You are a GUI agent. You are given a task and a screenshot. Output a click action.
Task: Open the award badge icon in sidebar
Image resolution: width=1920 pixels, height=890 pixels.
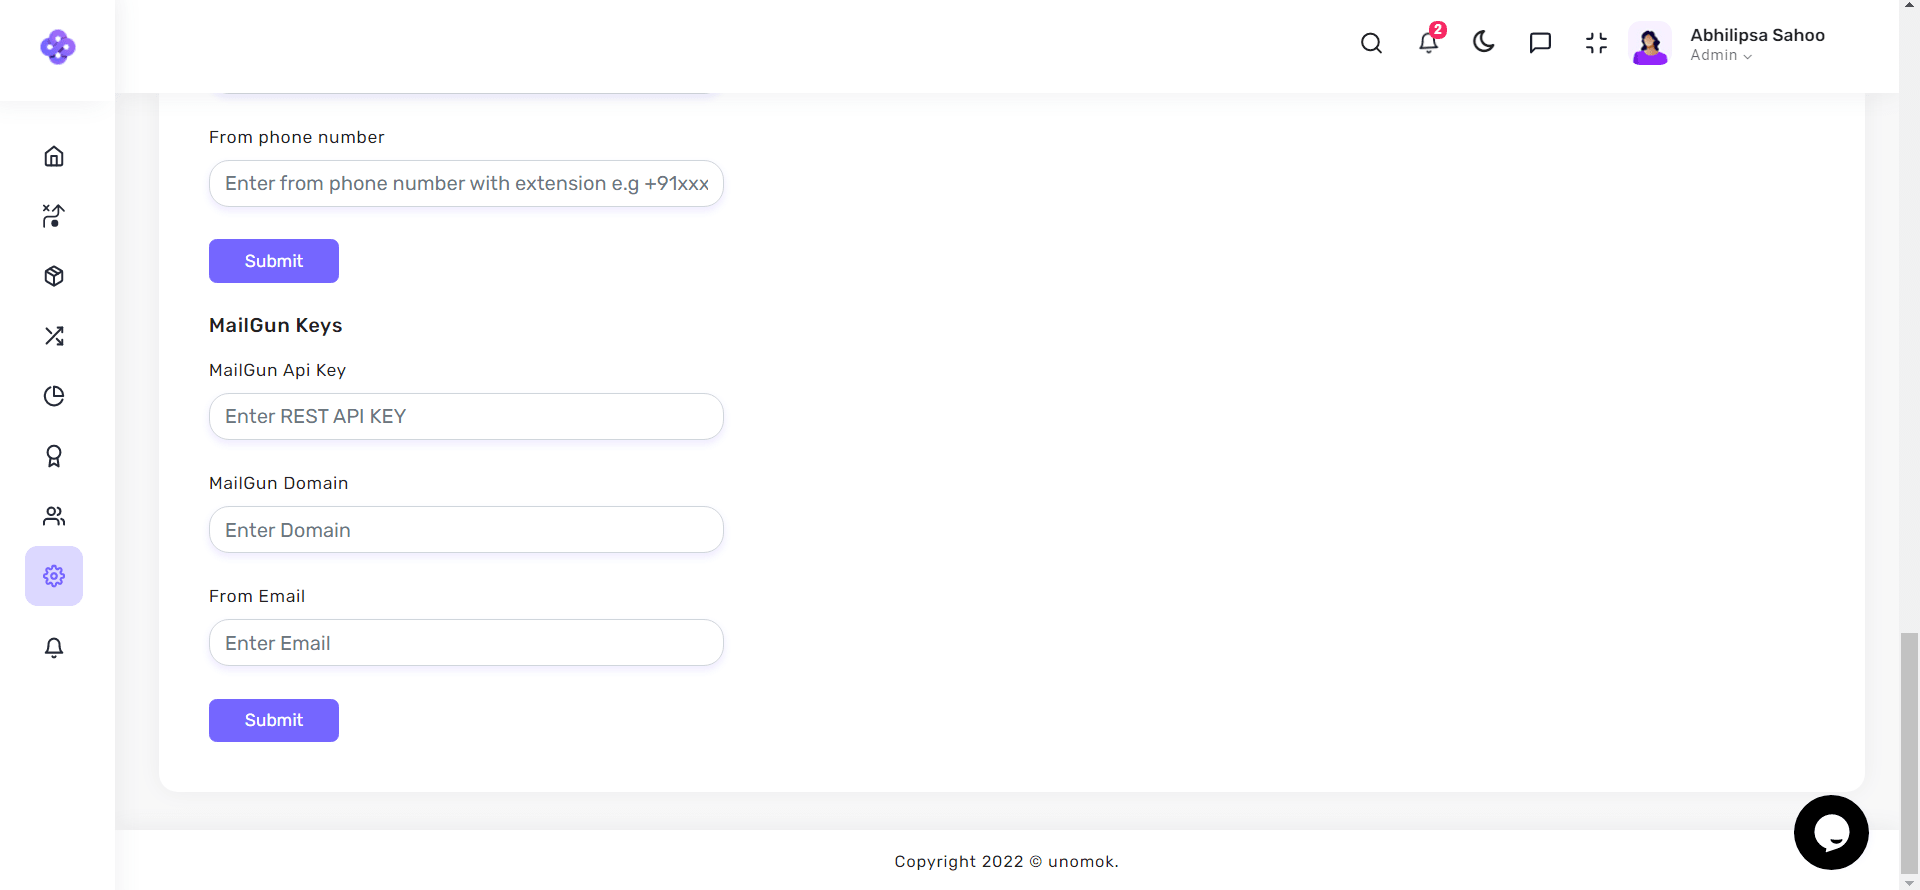click(54, 456)
